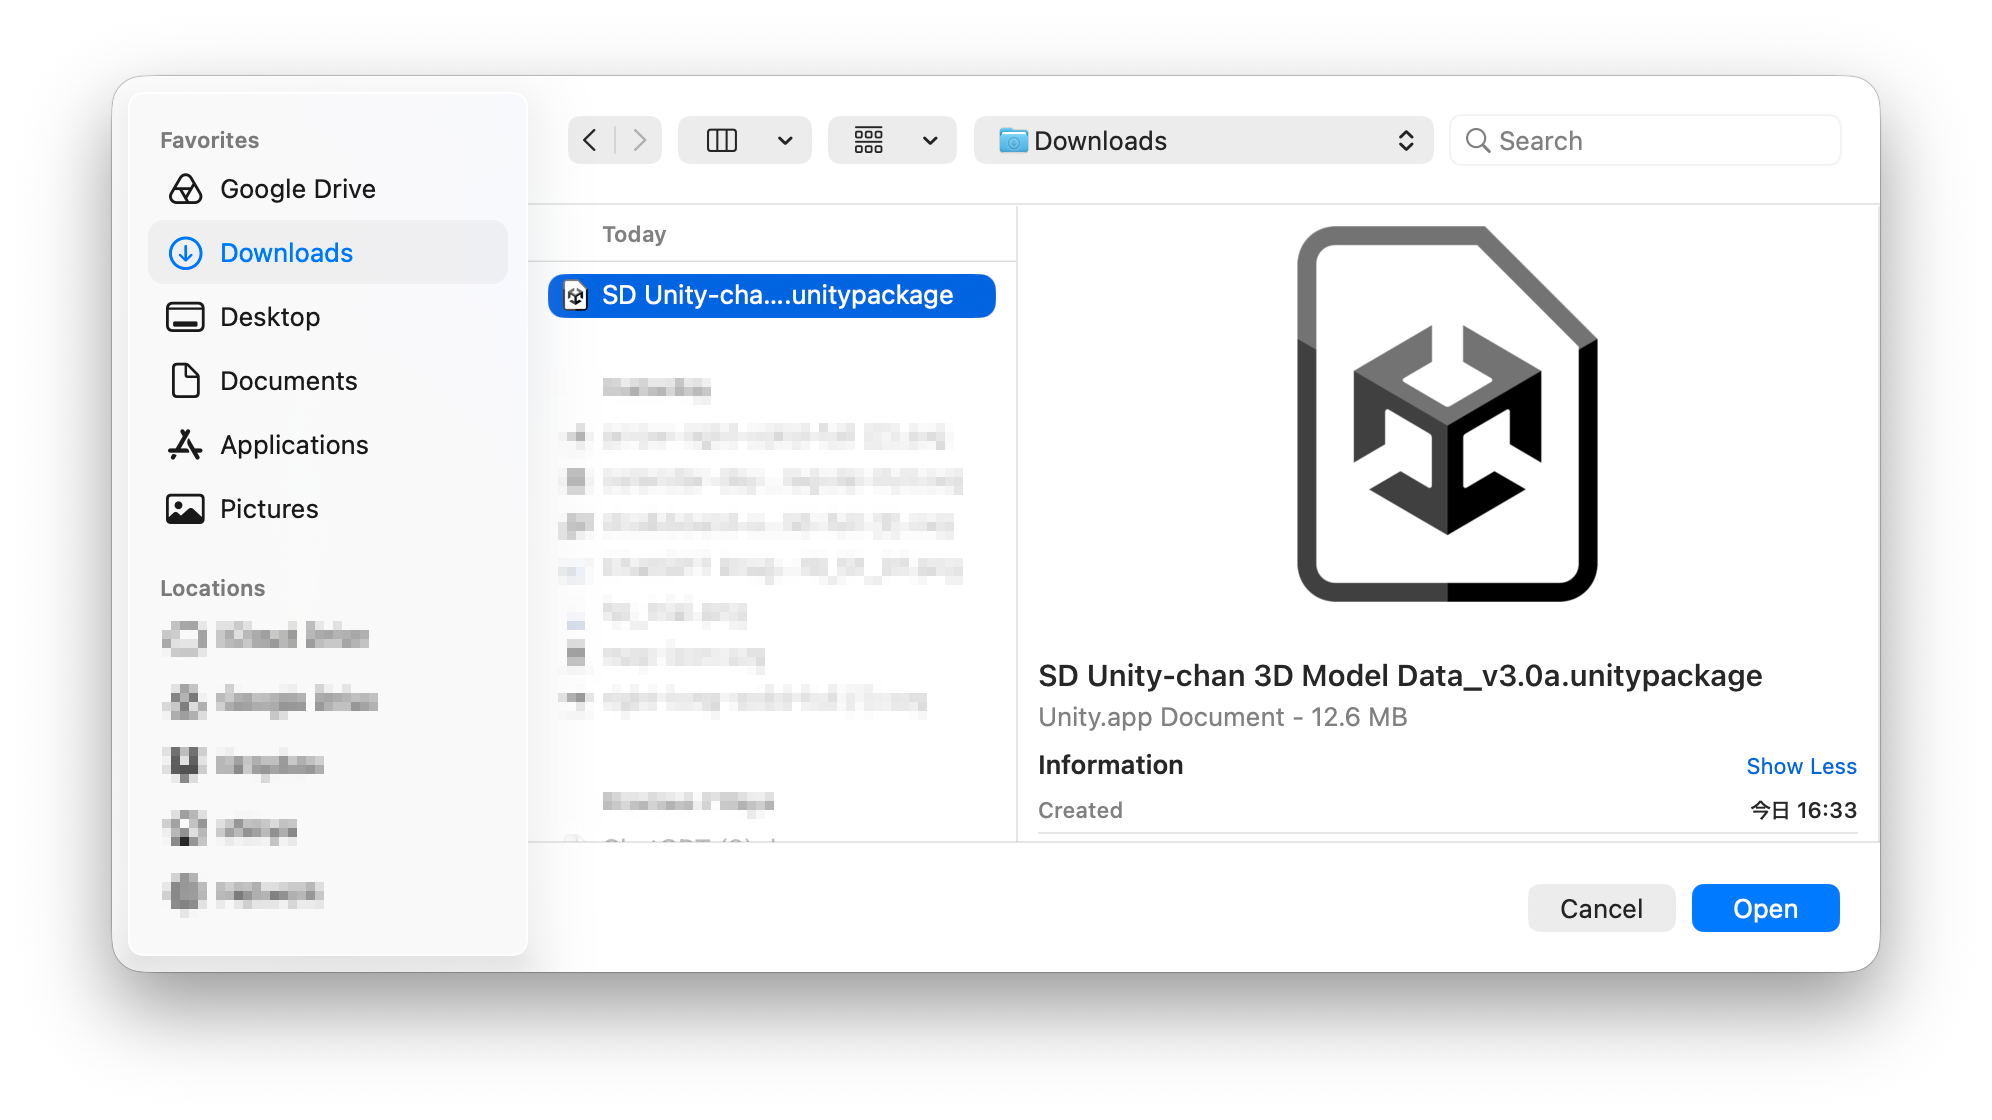Open Documents from the sidebar
1992x1120 pixels.
click(328, 381)
